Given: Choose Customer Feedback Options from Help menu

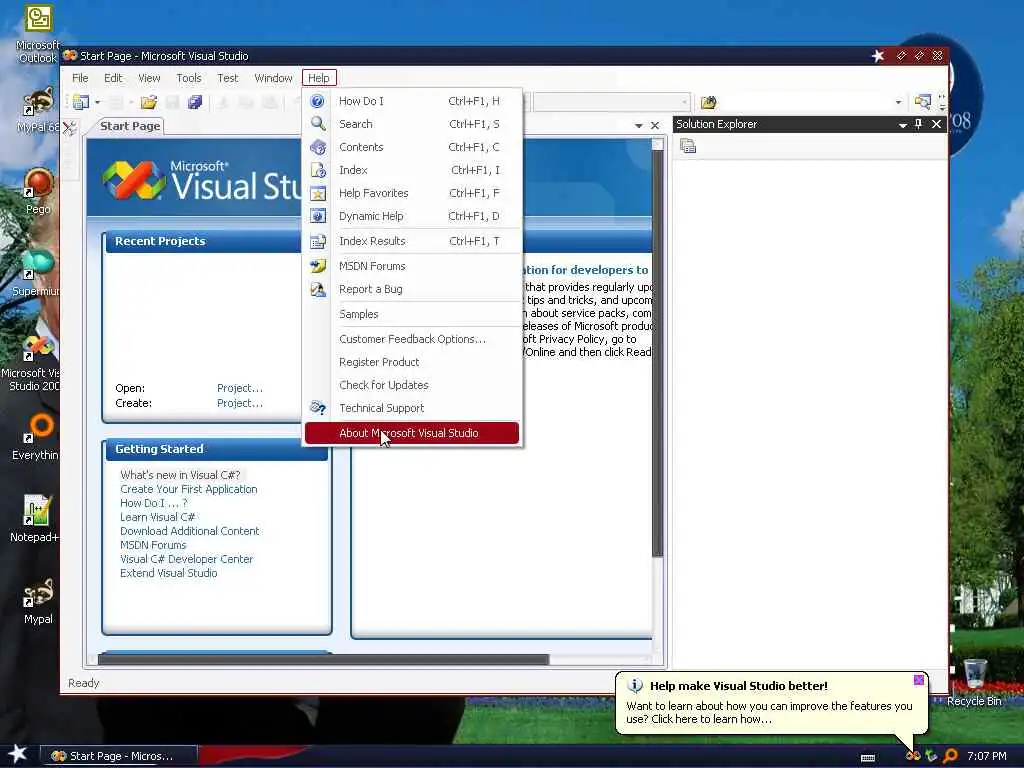Looking at the screenshot, I should click(x=412, y=339).
